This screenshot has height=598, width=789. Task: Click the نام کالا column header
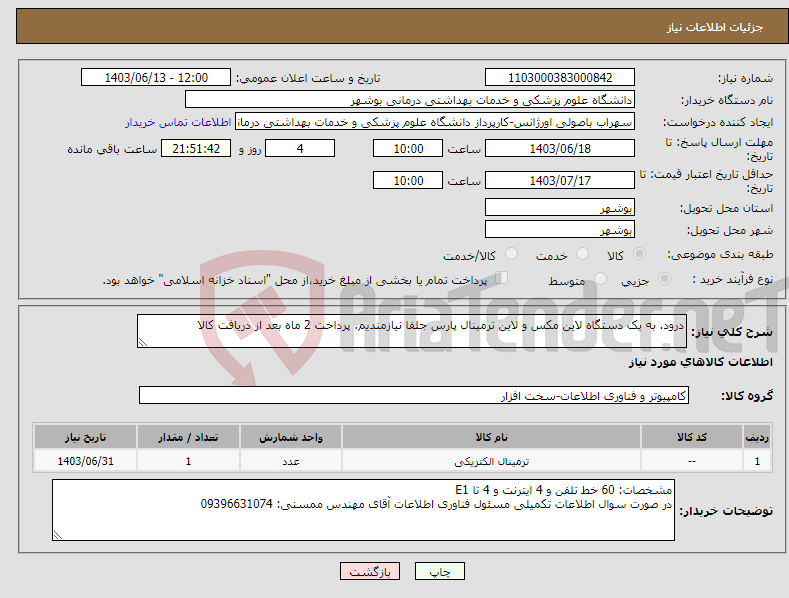(491, 437)
